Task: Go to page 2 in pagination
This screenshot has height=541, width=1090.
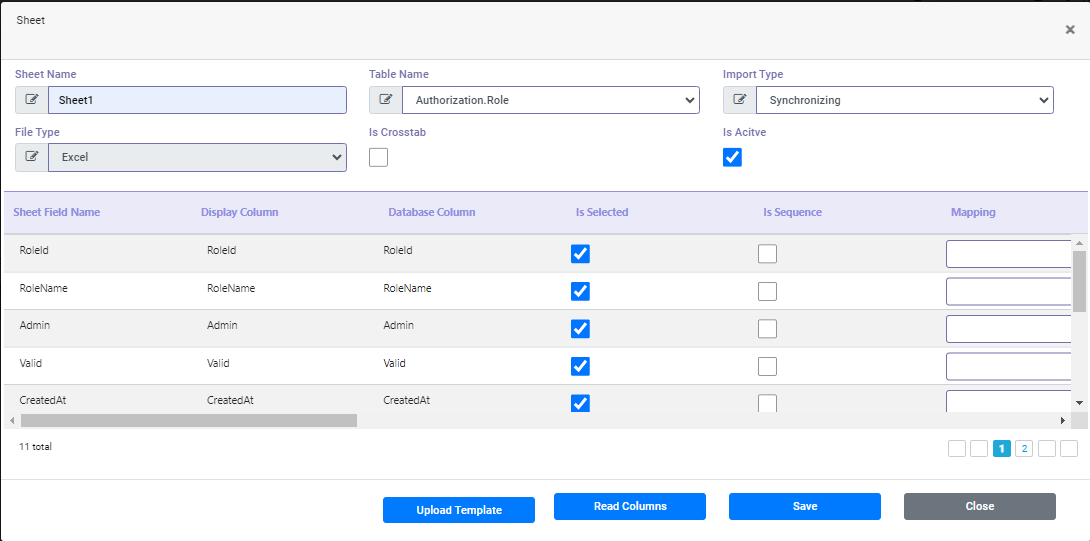Action: coord(1024,449)
